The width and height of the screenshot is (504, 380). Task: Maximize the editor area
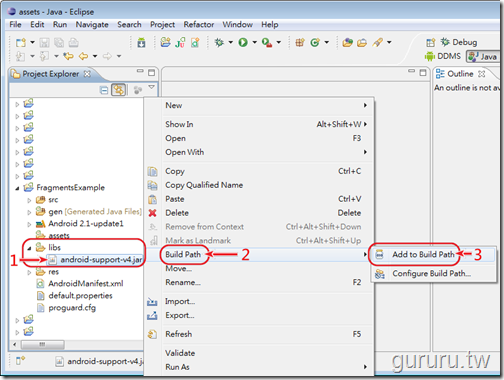(423, 72)
